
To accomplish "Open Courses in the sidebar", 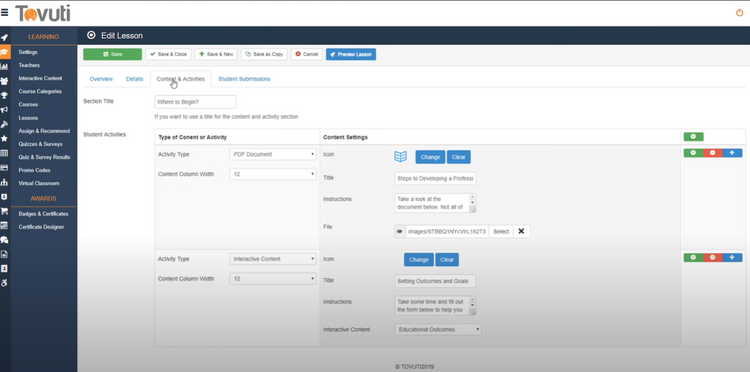I will point(28,104).
